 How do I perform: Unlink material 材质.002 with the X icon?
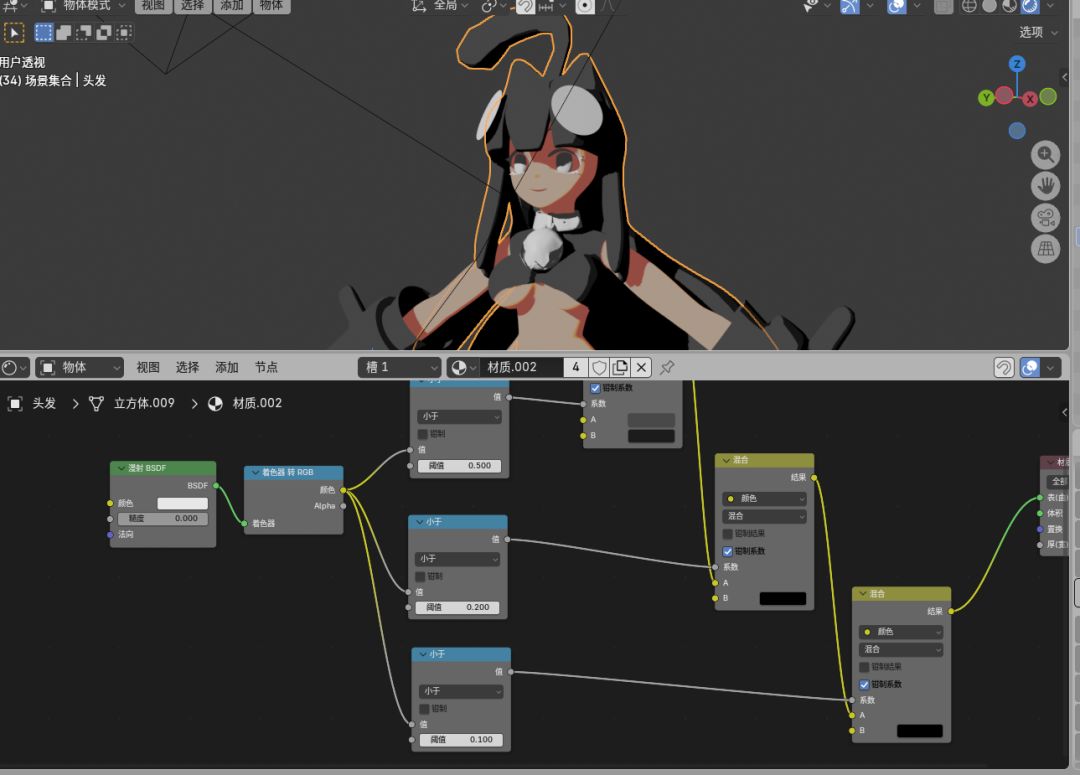pyautogui.click(x=641, y=367)
